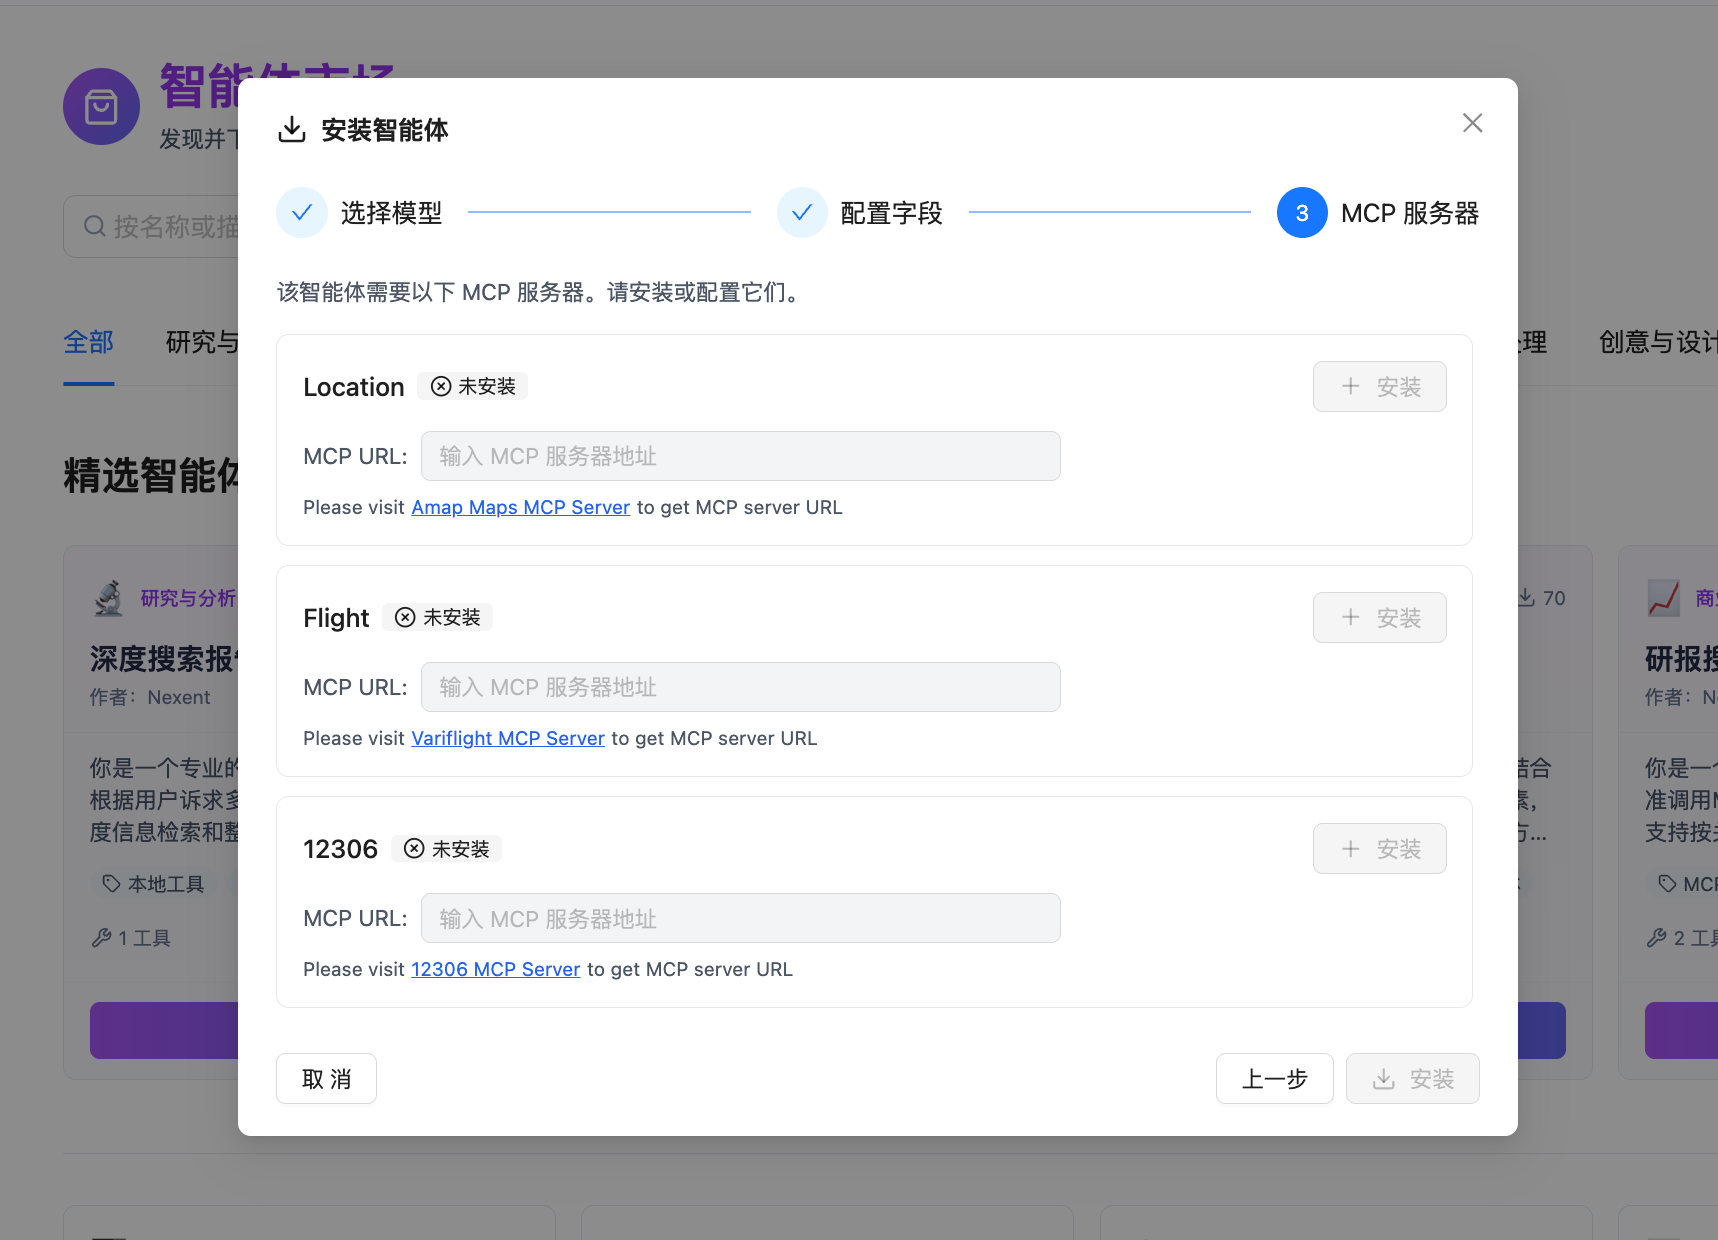Click 取消 to cancel installation
Image resolution: width=1718 pixels, height=1240 pixels.
click(326, 1079)
